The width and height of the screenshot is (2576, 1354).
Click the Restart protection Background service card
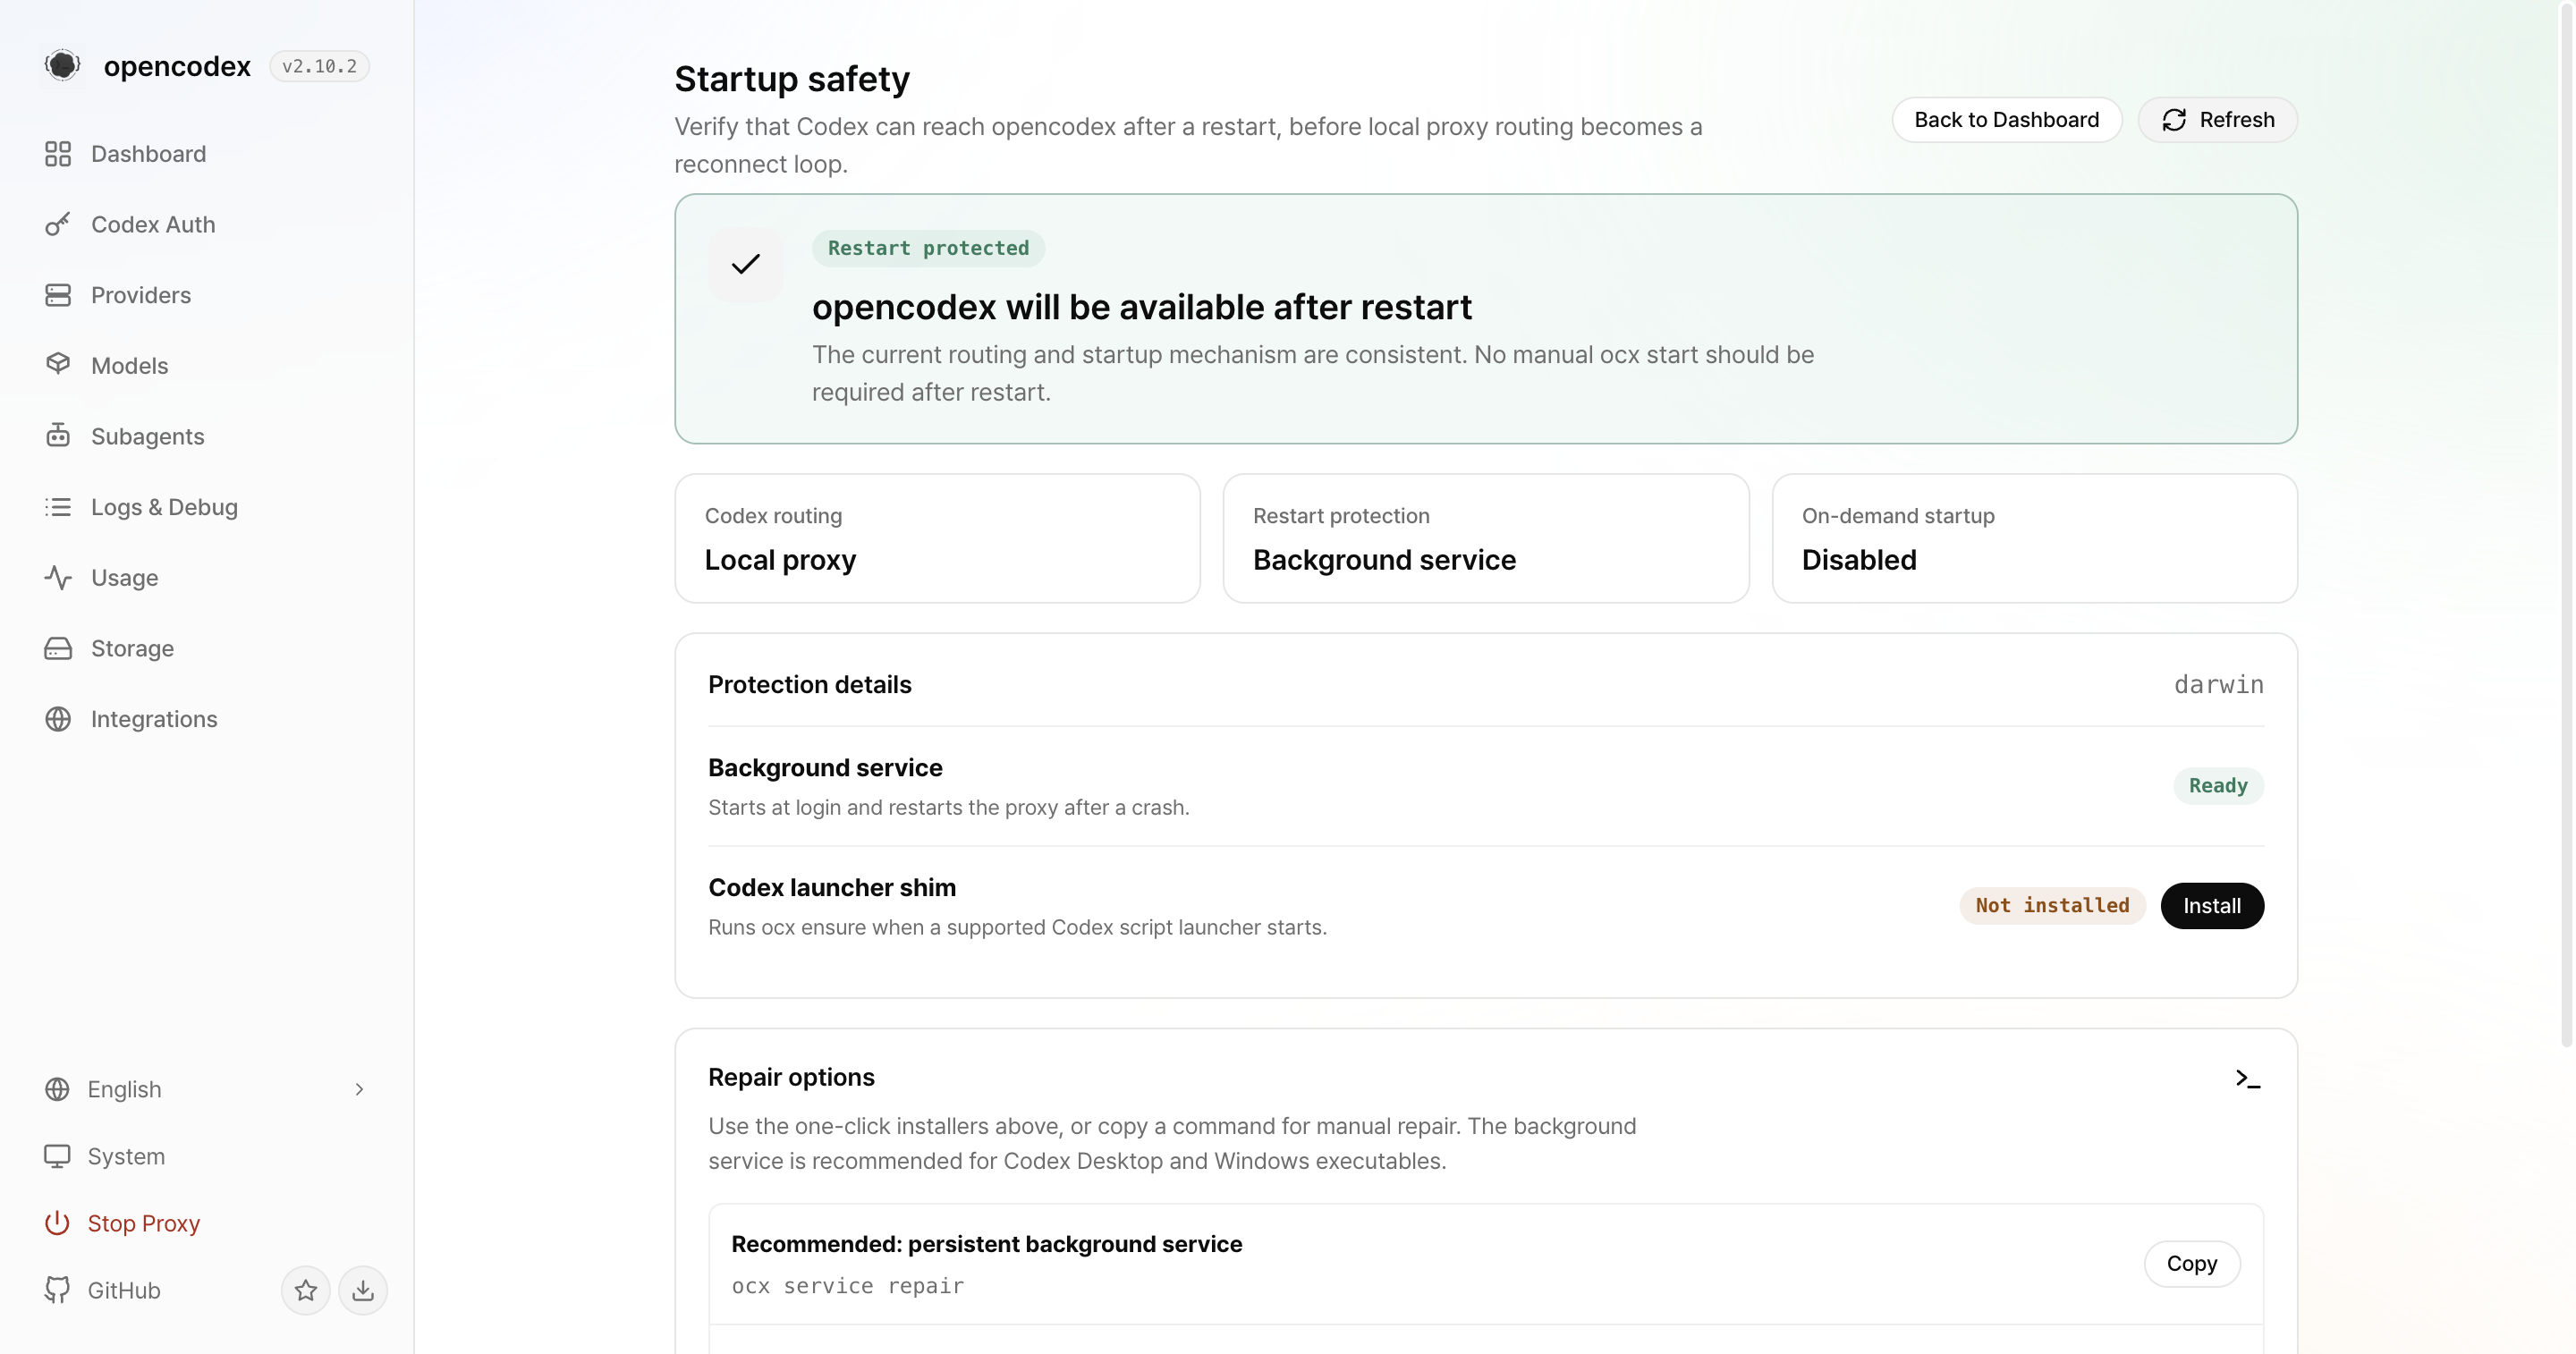[1486, 538]
